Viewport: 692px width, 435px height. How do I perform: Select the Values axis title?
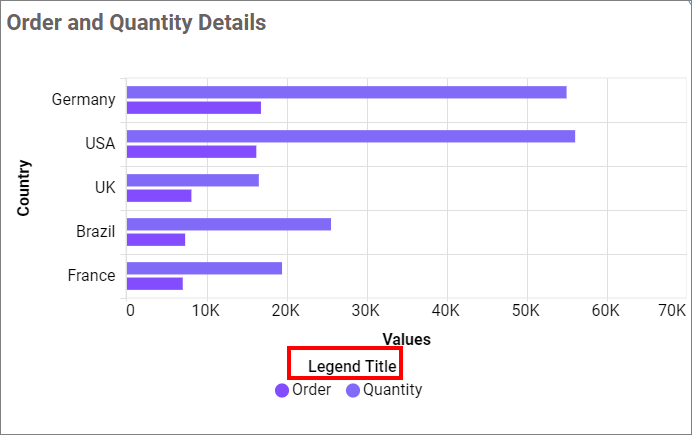pyautogui.click(x=406, y=339)
